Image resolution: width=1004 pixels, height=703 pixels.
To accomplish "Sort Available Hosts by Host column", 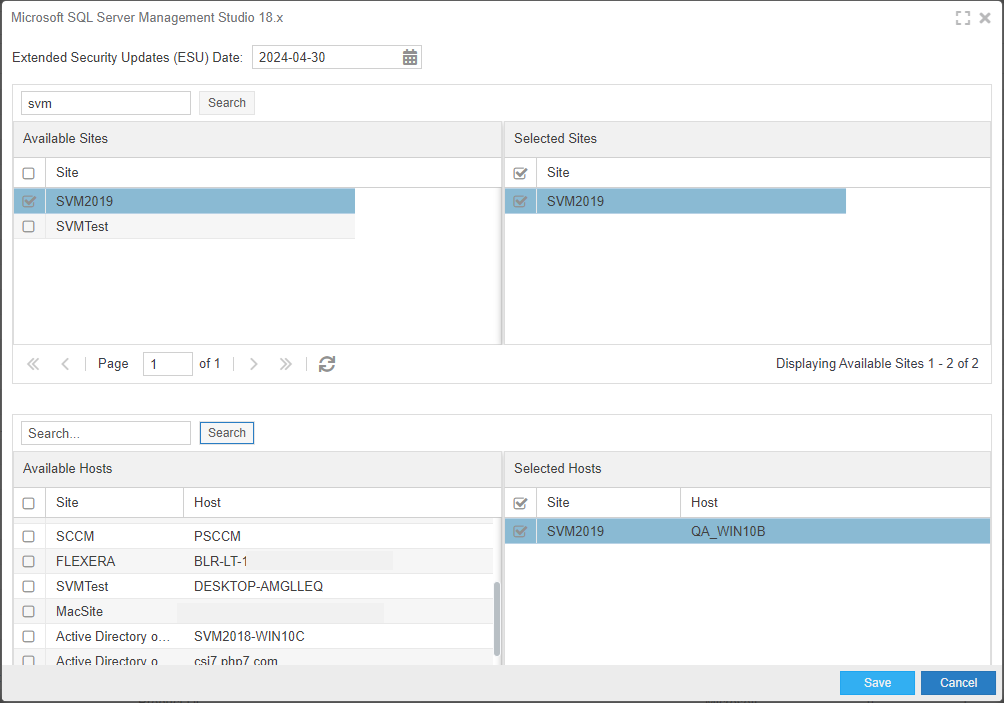I will point(343,503).
